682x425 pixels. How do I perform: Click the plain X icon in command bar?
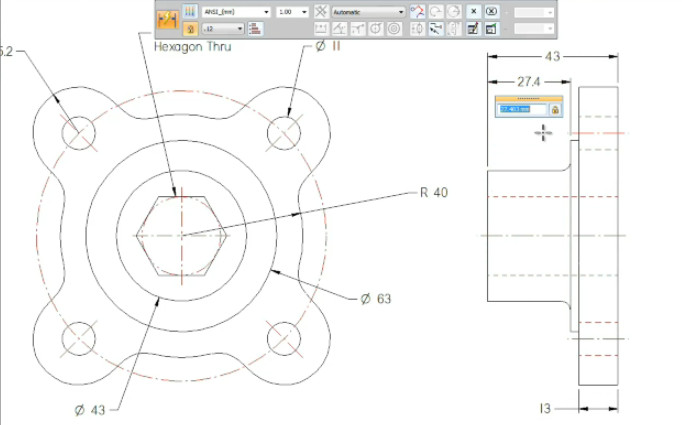click(473, 12)
